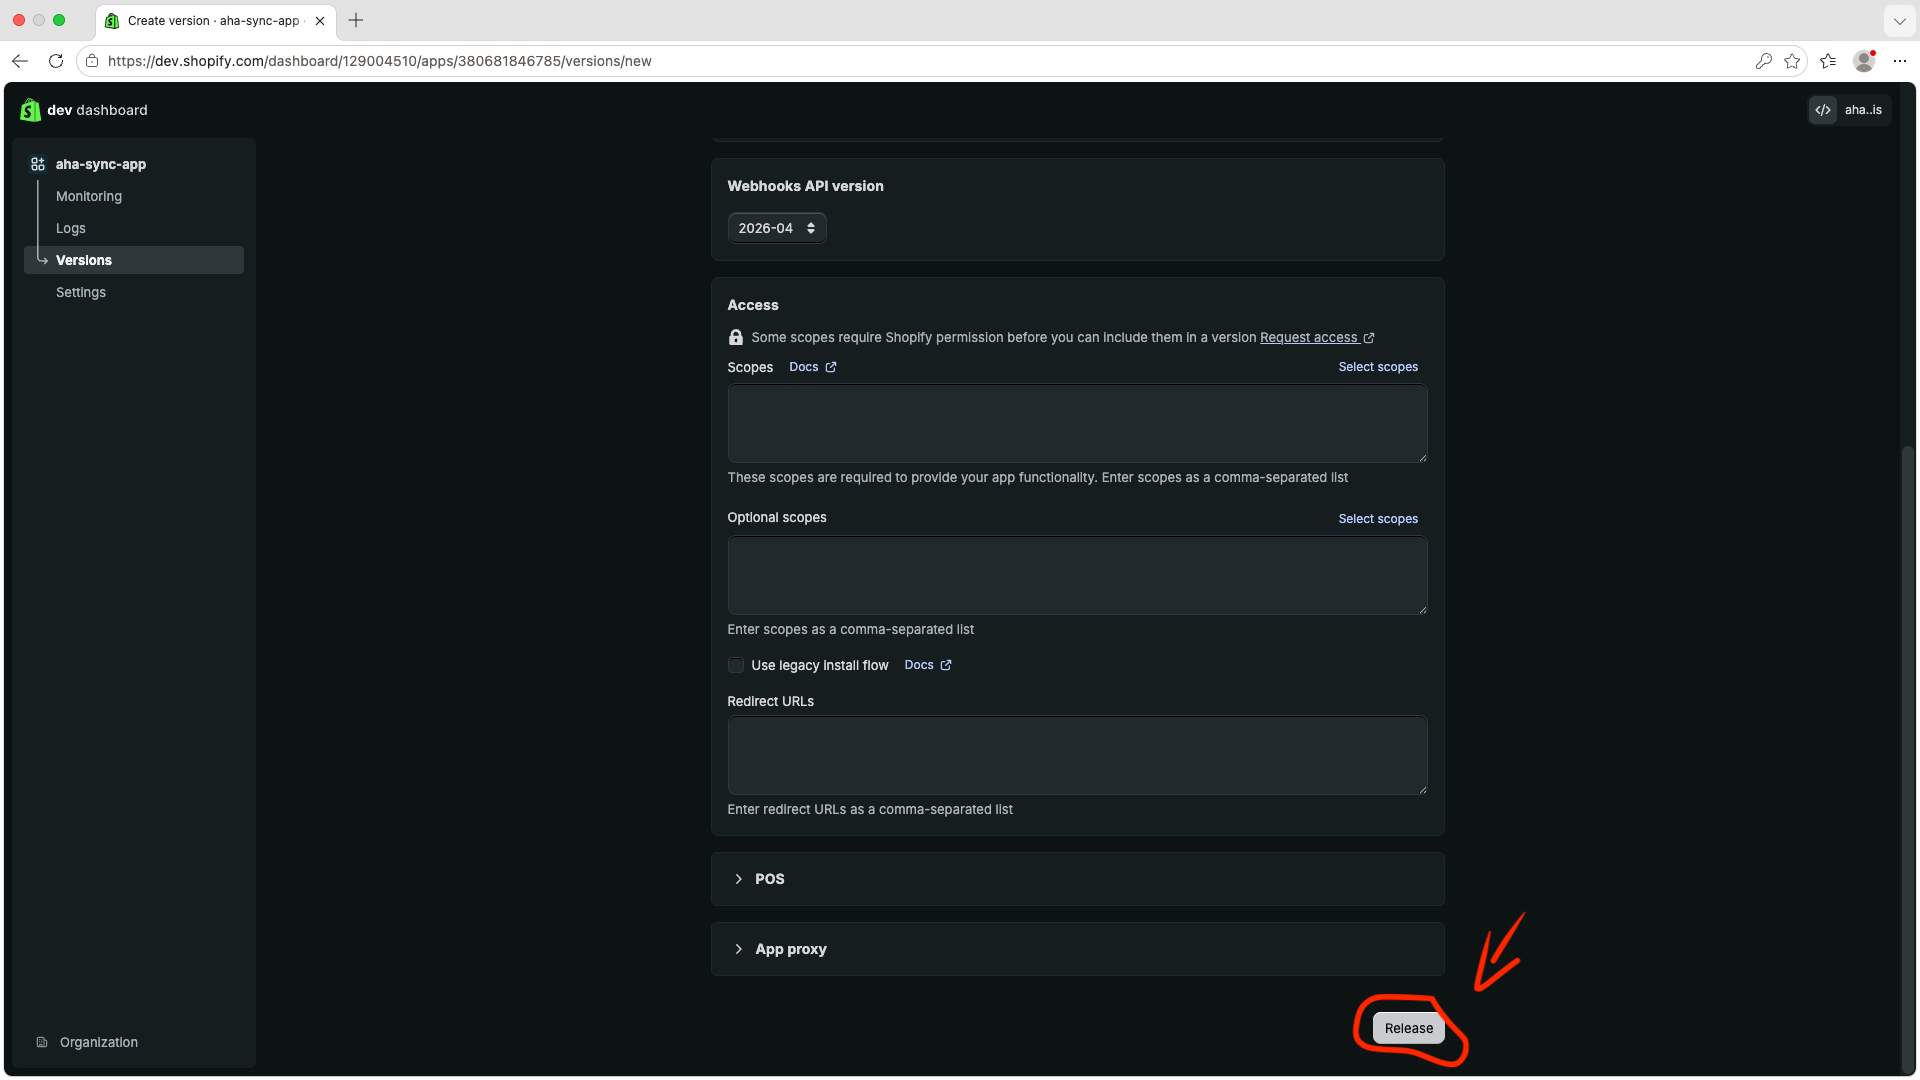Click the Release button
This screenshot has width=1920, height=1080.
(1408, 1028)
